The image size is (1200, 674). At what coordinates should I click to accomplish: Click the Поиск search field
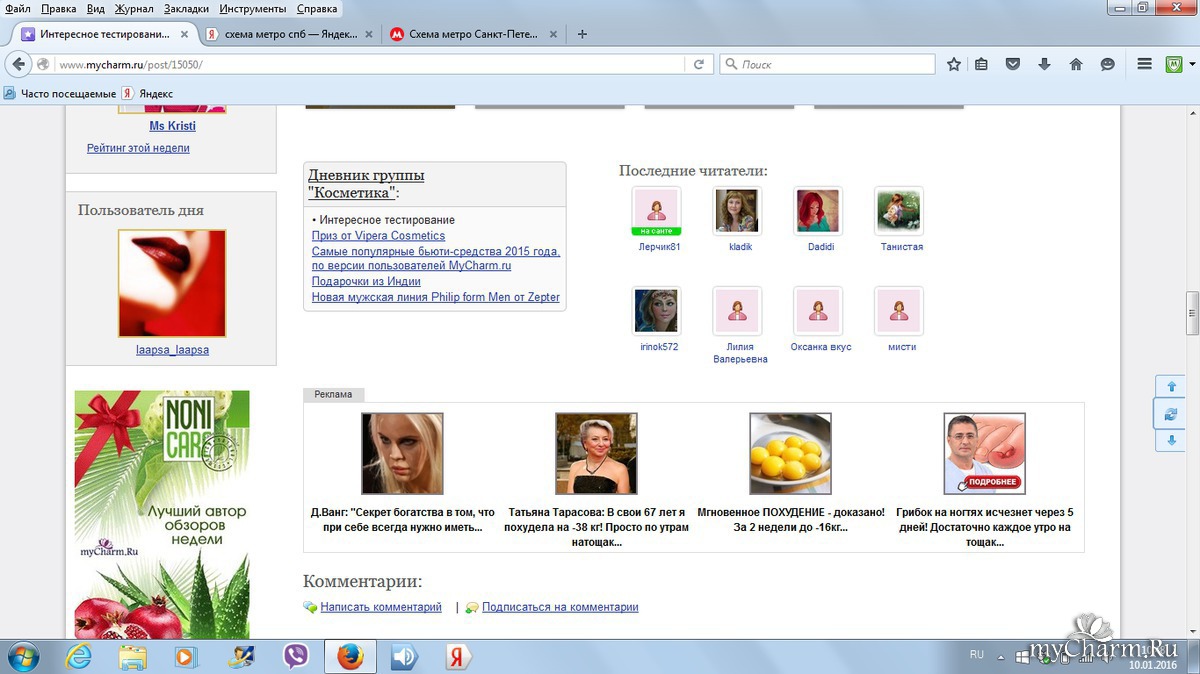[835, 64]
